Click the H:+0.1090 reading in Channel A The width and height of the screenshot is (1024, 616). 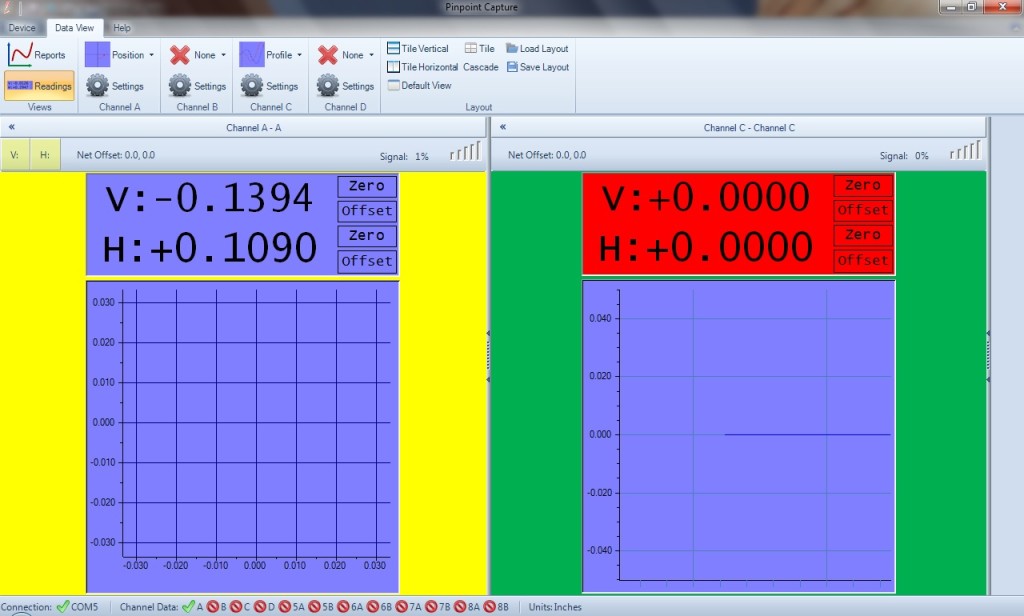coord(210,248)
